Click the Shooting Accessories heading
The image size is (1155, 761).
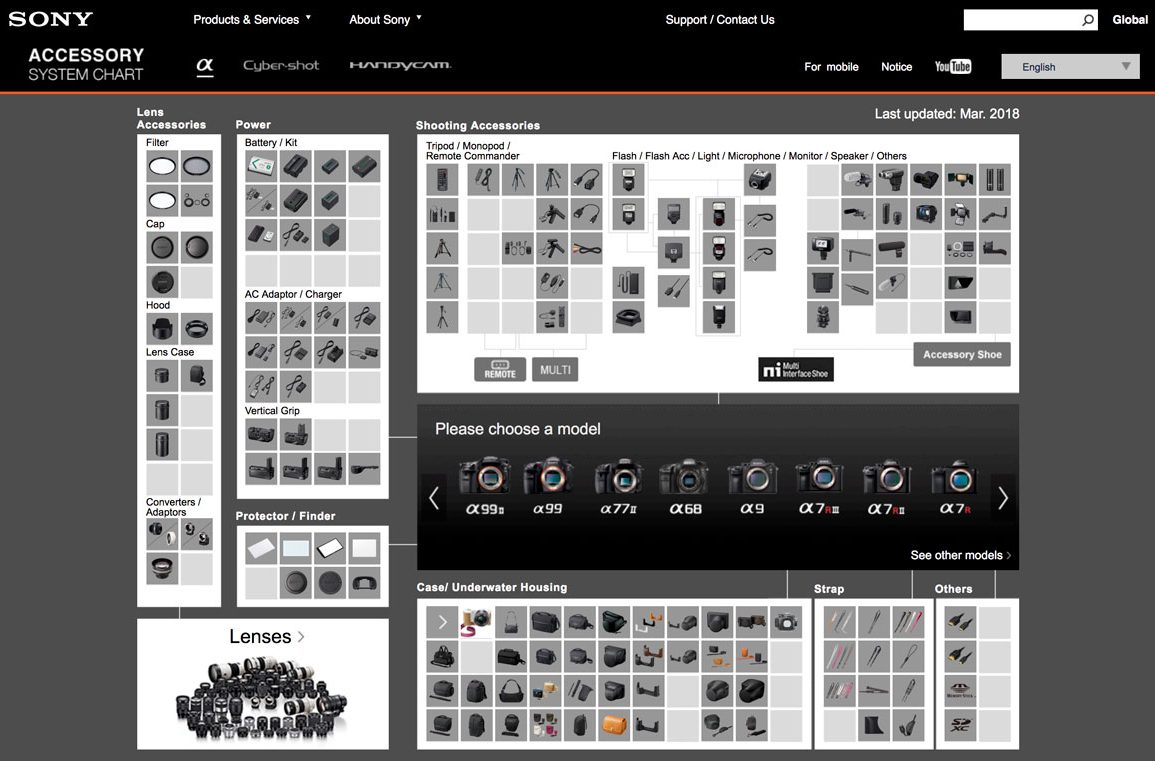477,125
